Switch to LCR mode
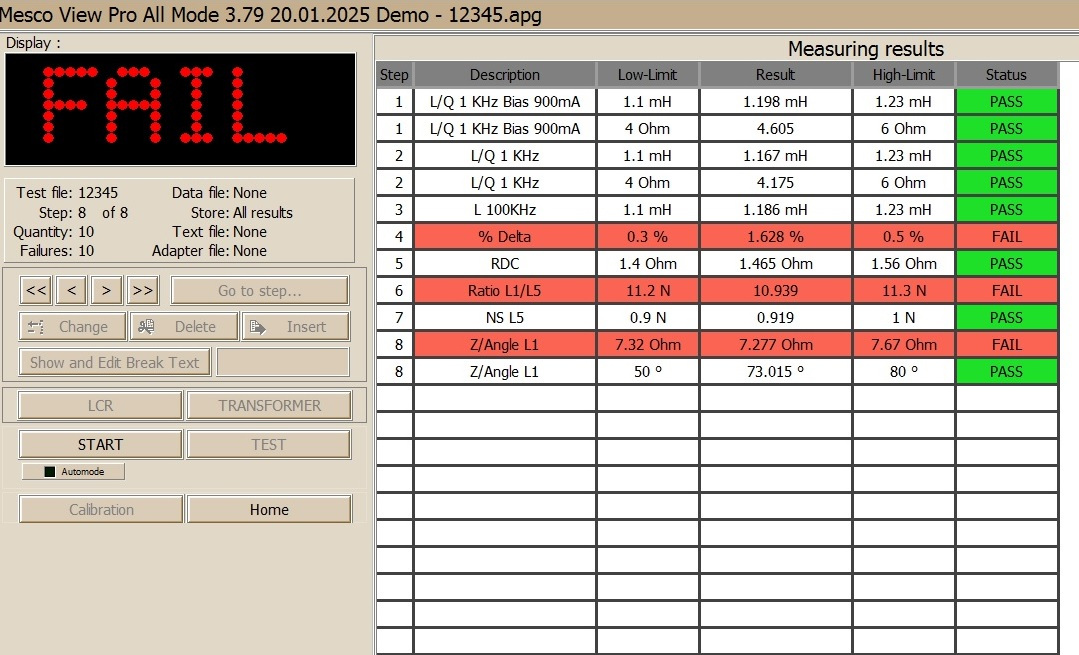Screen dimensions: 1079x655 tap(100, 405)
